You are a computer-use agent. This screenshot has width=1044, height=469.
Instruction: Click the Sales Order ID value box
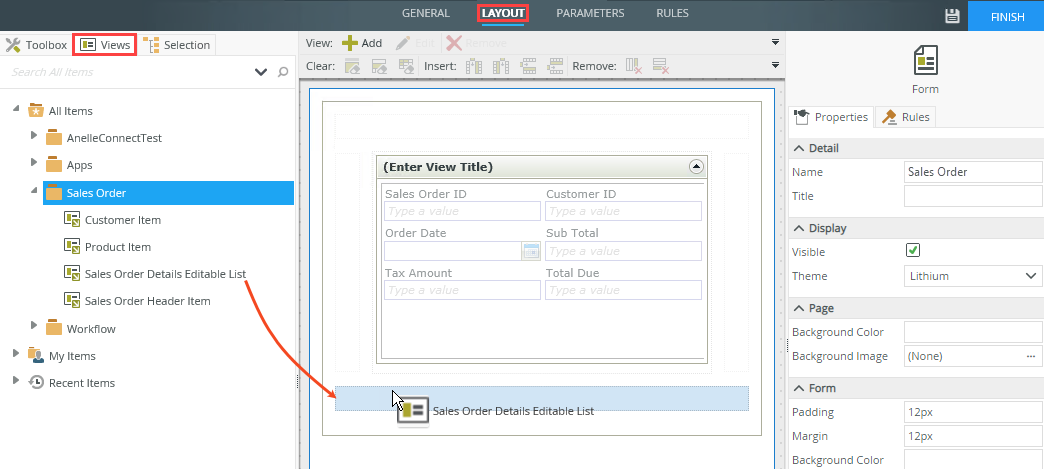click(462, 211)
